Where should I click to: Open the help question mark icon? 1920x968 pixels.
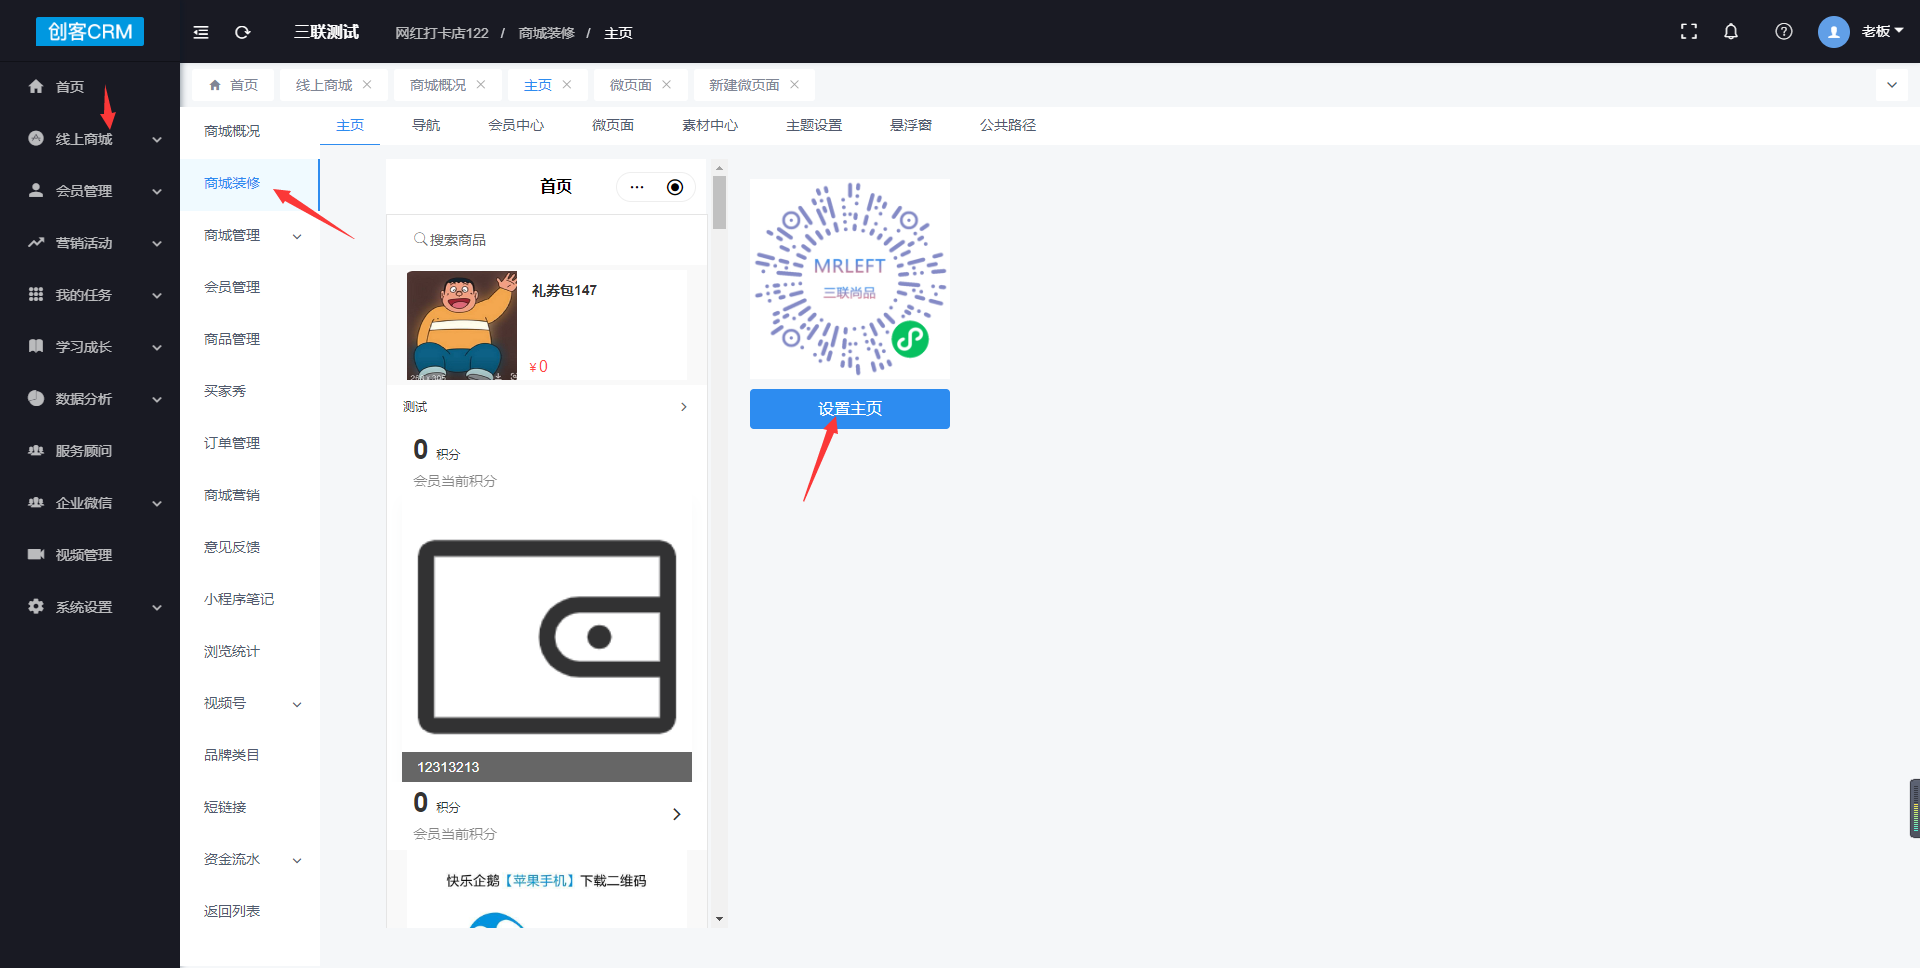coord(1784,32)
